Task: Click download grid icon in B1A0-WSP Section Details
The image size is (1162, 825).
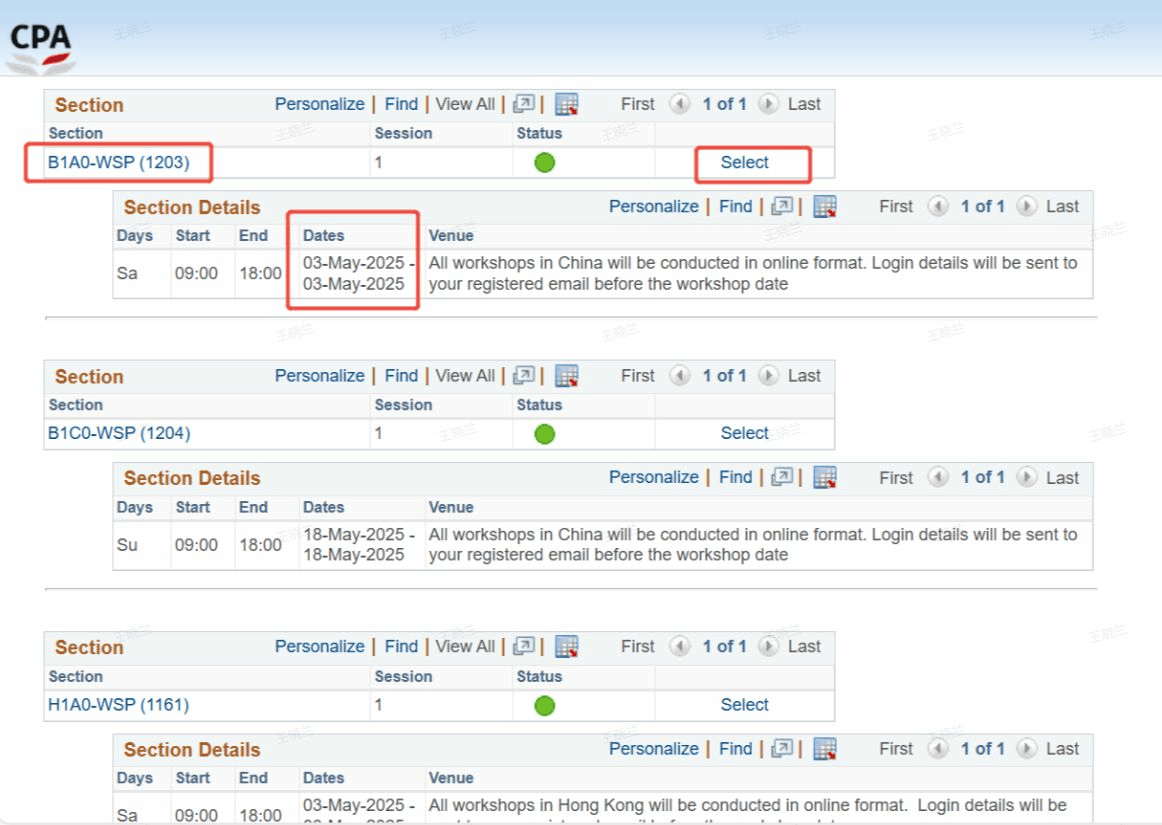Action: (824, 207)
